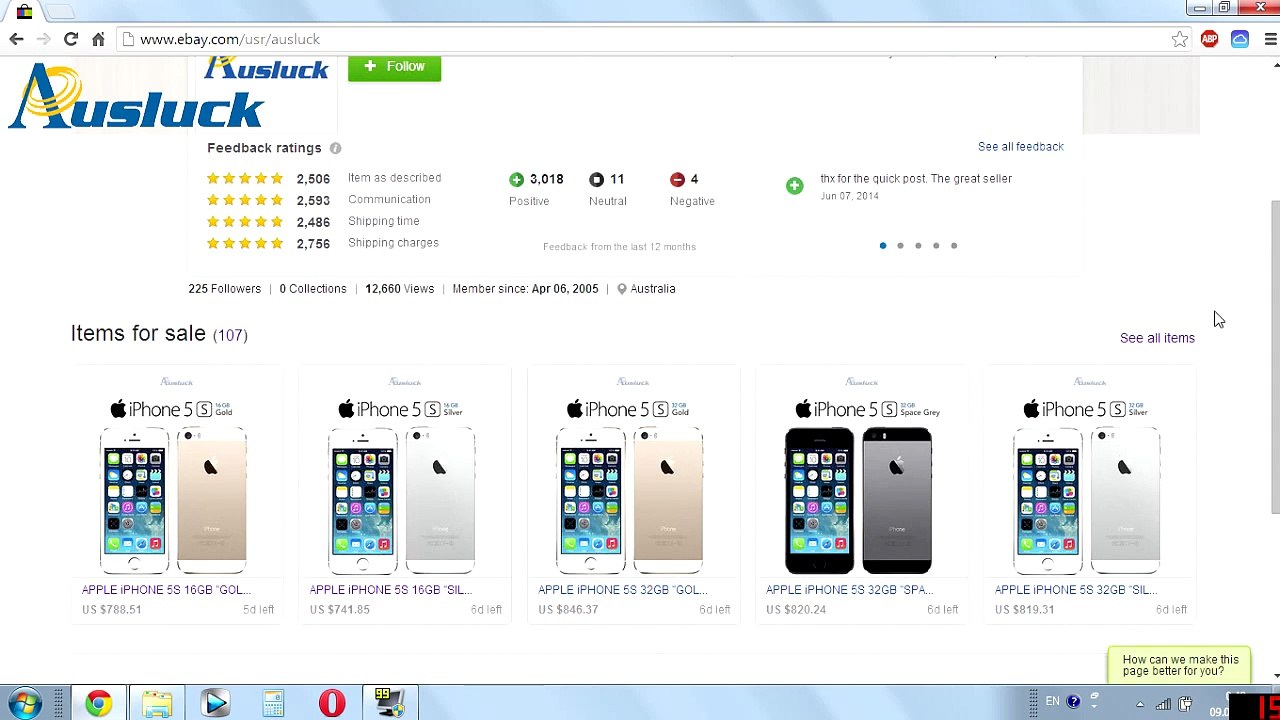
Task: Open the network signal tray icon
Action: (1163, 705)
